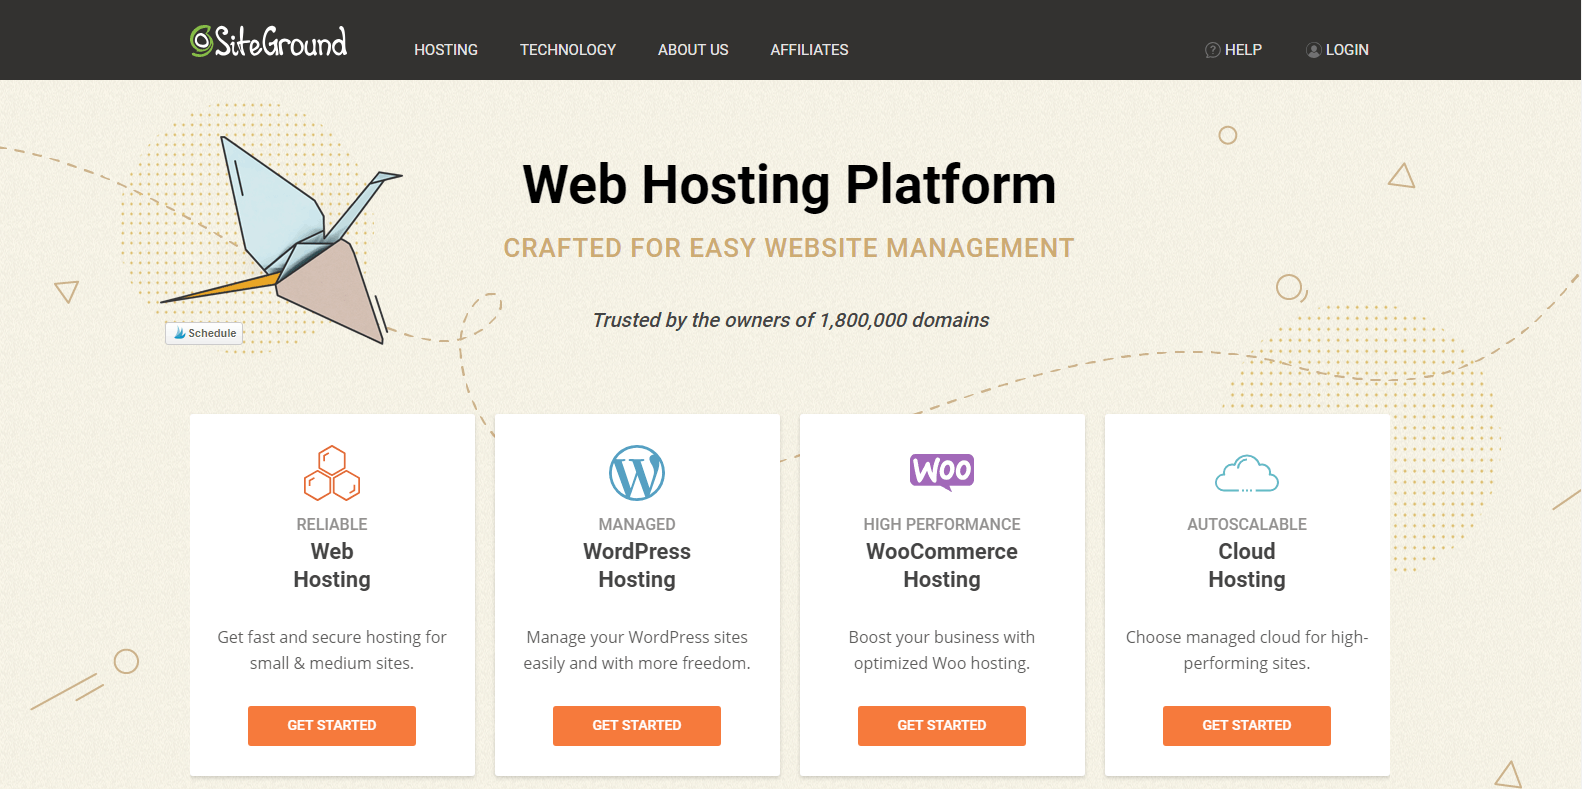Screen dimensions: 1582x789
Task: Click 'Get fast and secure hosting' description
Action: pyautogui.click(x=332, y=650)
